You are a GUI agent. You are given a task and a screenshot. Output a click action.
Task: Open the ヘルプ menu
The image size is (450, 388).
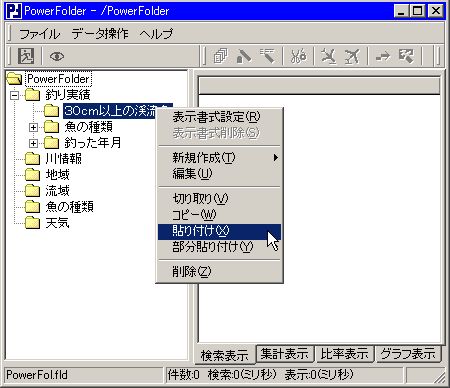pyautogui.click(x=156, y=34)
